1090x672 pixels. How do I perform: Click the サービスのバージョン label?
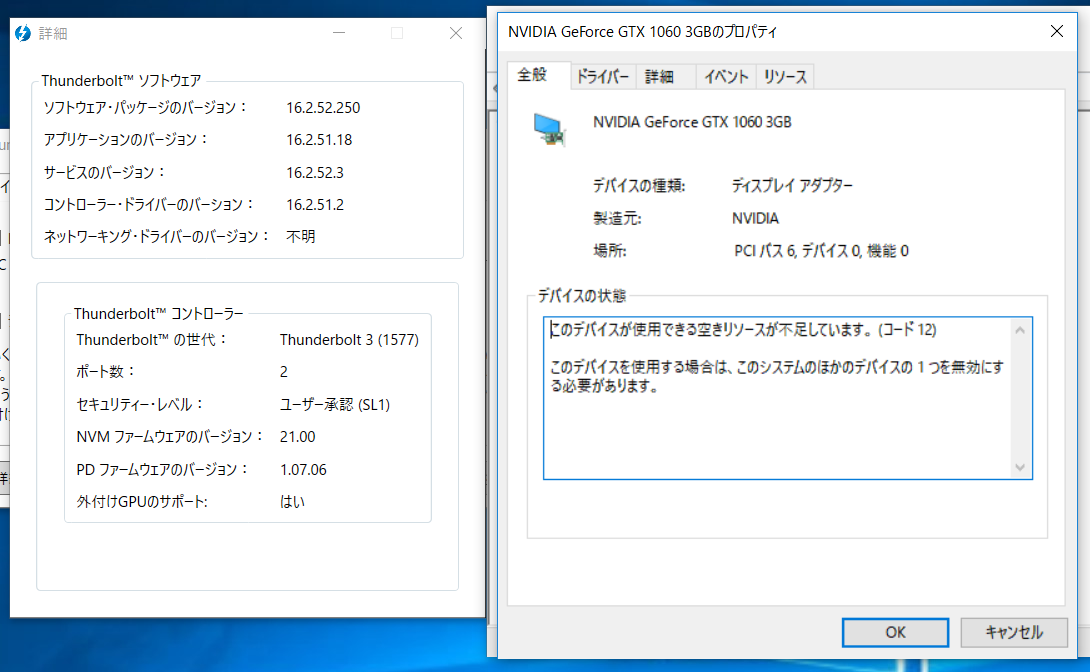[104, 172]
